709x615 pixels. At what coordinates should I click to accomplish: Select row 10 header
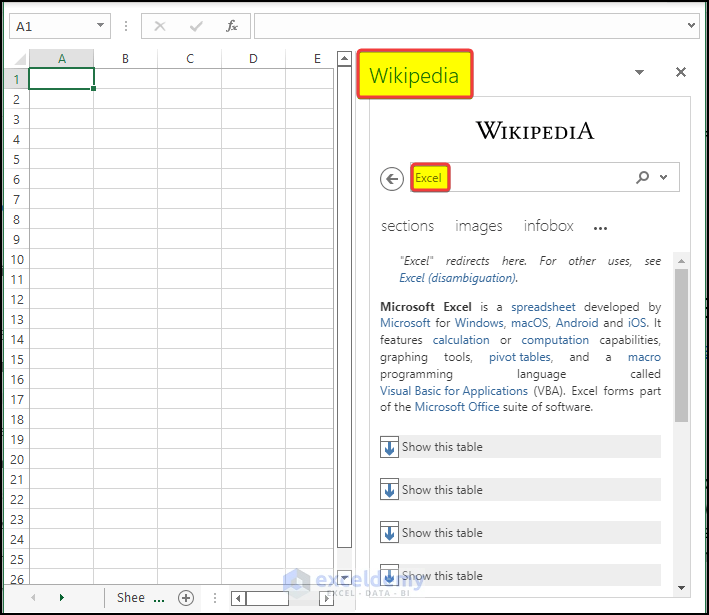click(17, 259)
